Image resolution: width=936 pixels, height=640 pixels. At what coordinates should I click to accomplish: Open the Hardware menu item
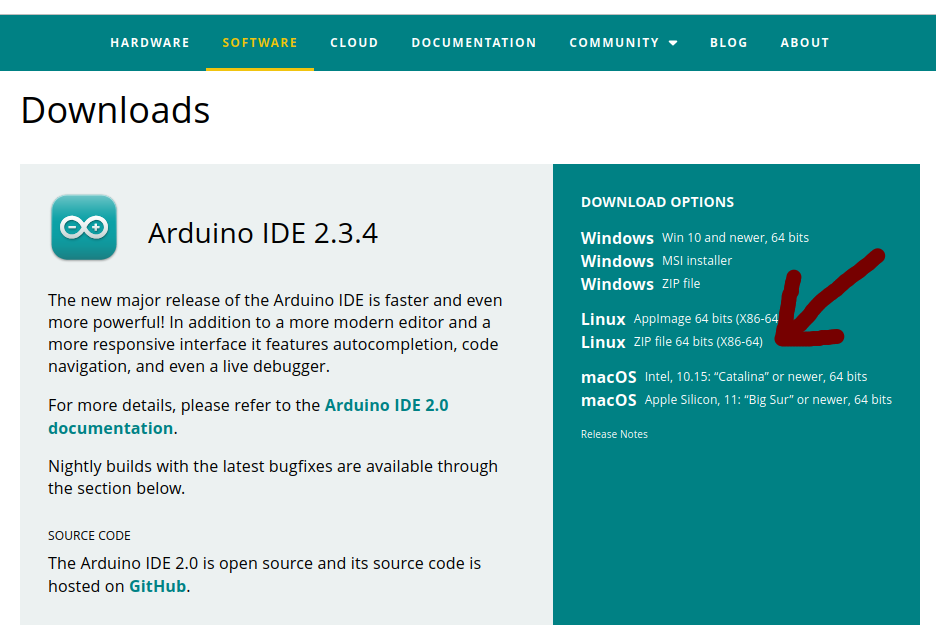(x=150, y=43)
